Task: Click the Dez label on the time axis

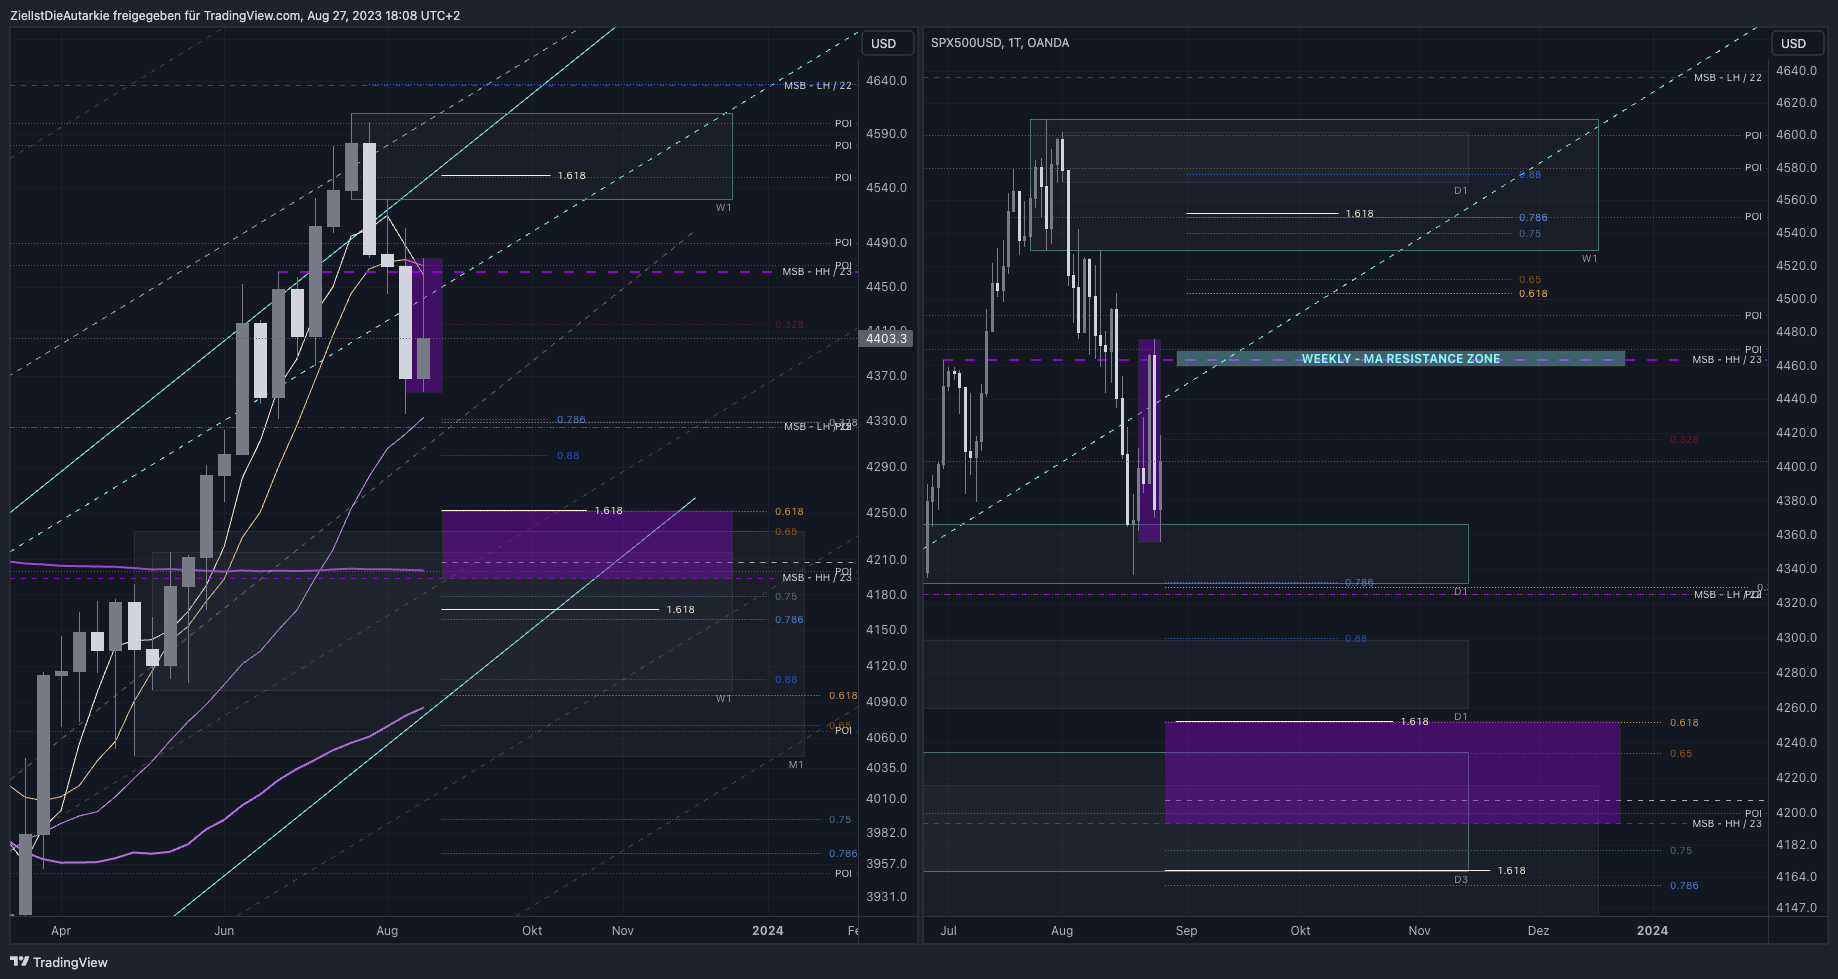Action: [x=1538, y=931]
